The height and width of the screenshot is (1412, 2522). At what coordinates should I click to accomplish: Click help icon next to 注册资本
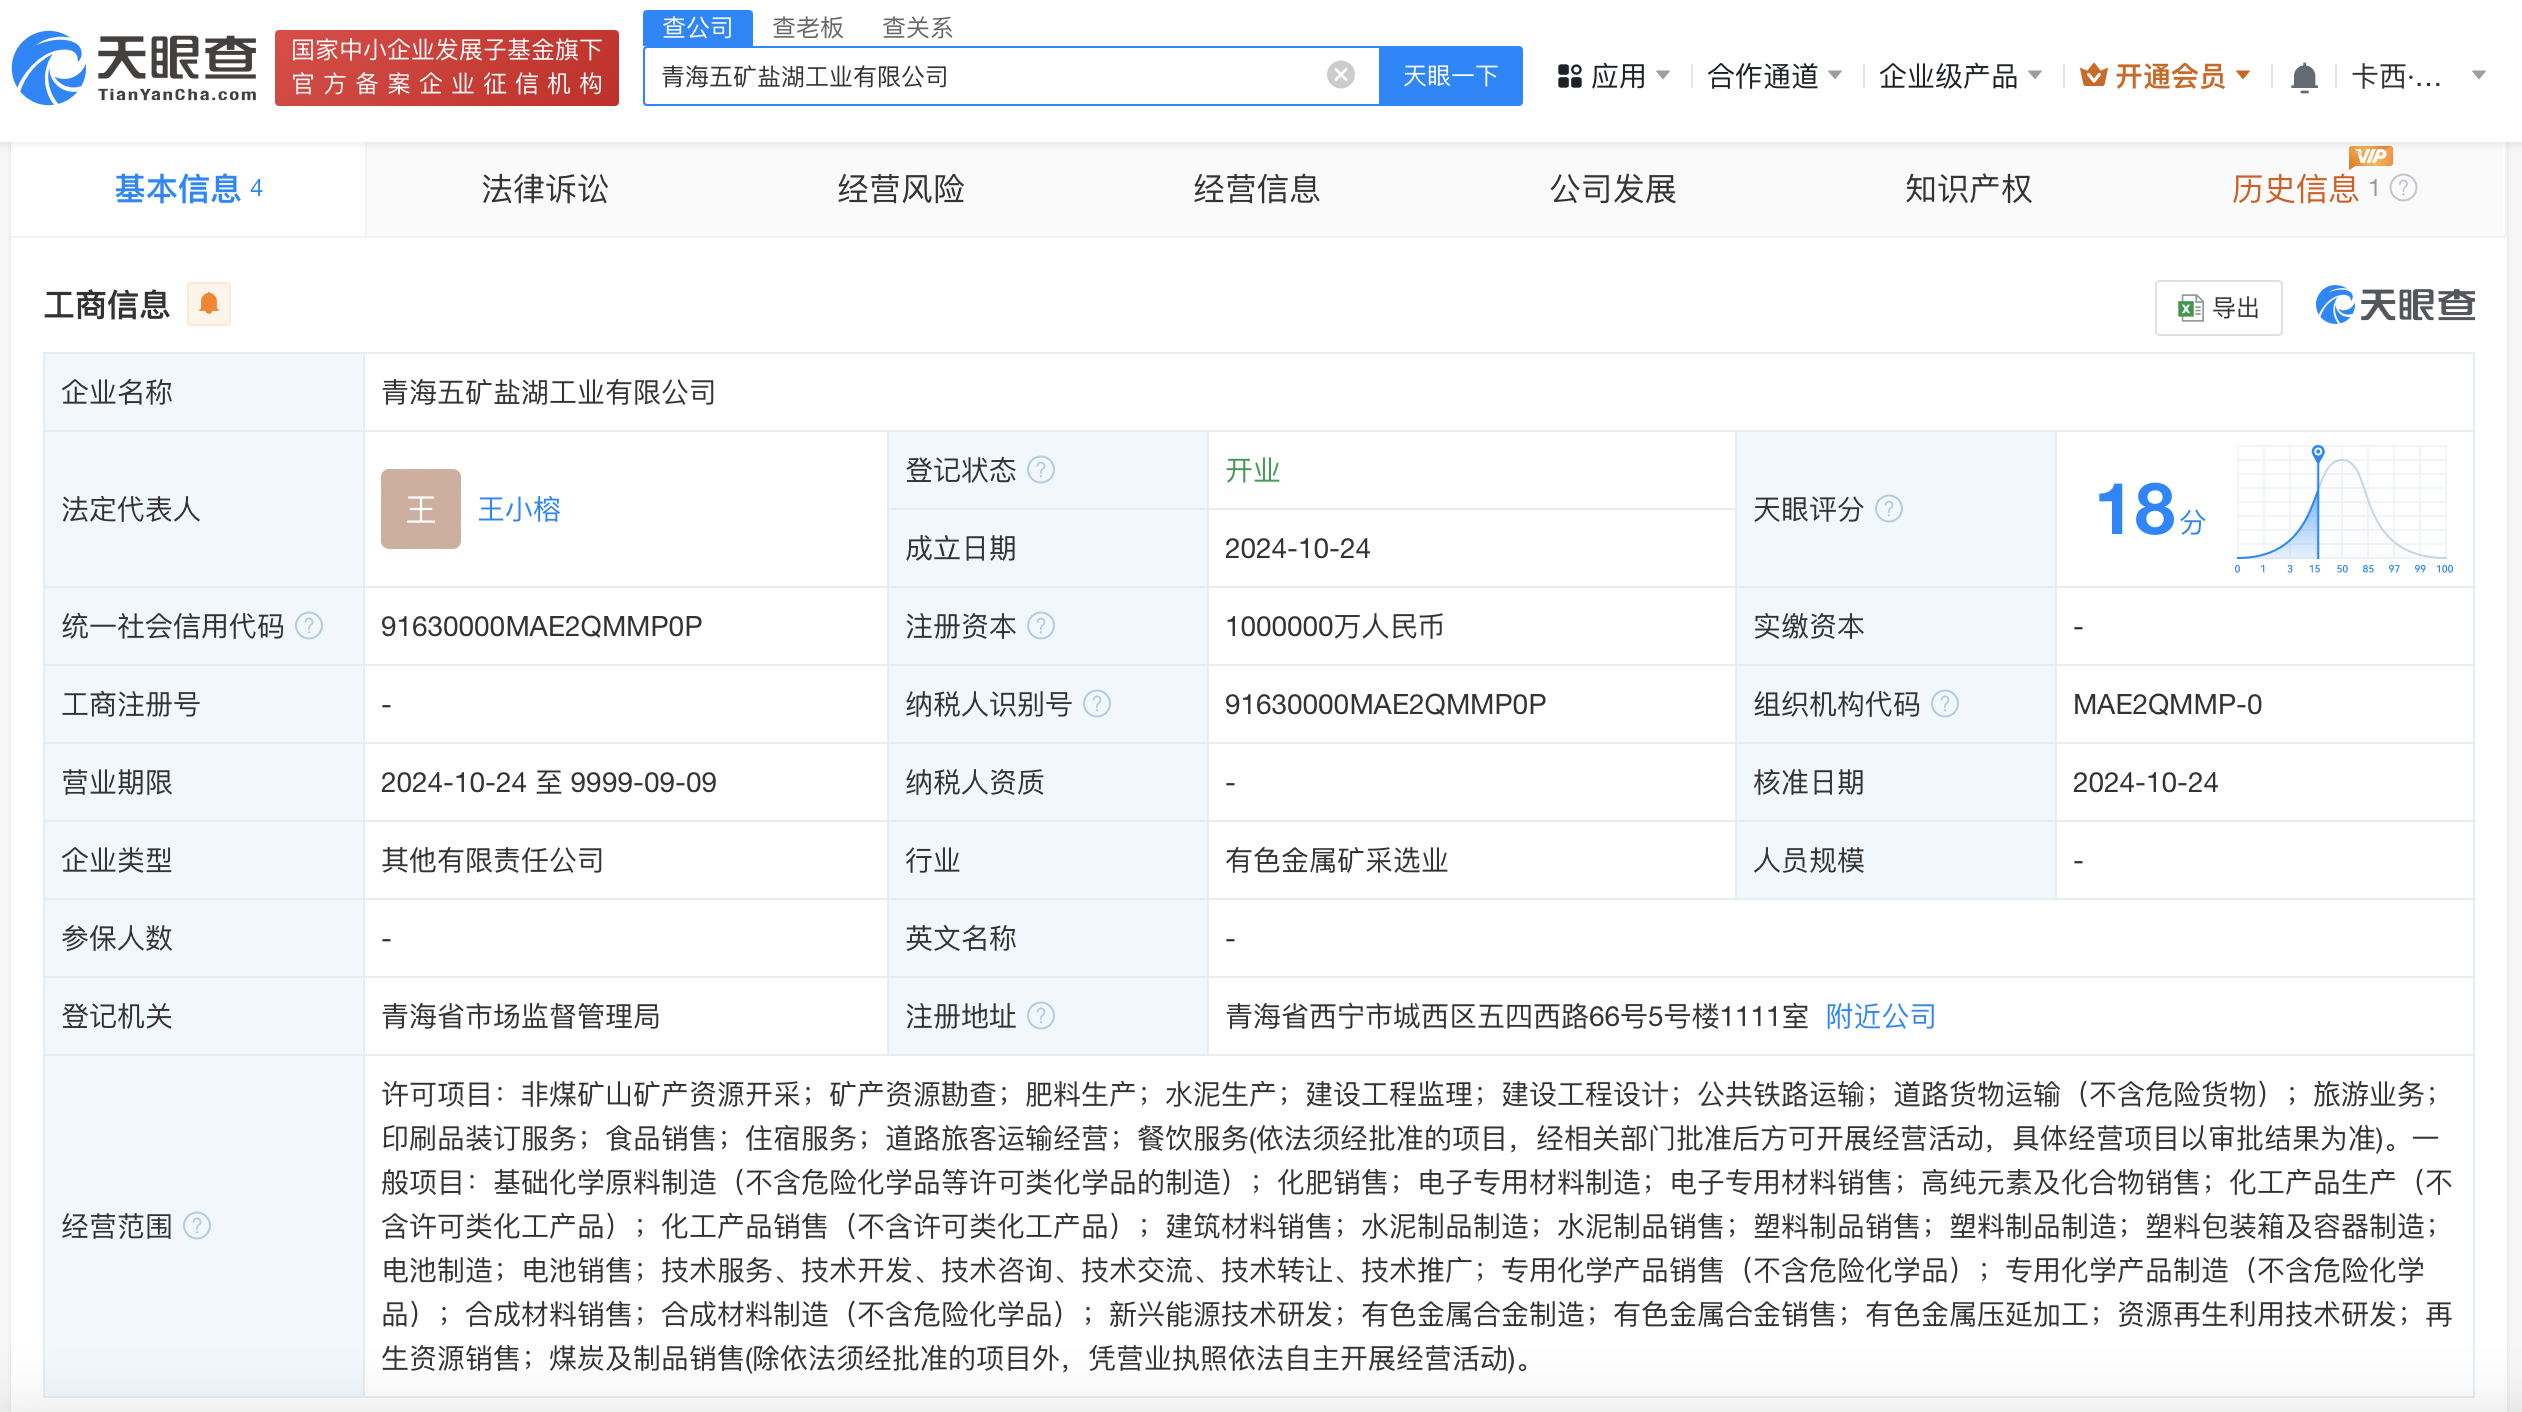[1041, 626]
